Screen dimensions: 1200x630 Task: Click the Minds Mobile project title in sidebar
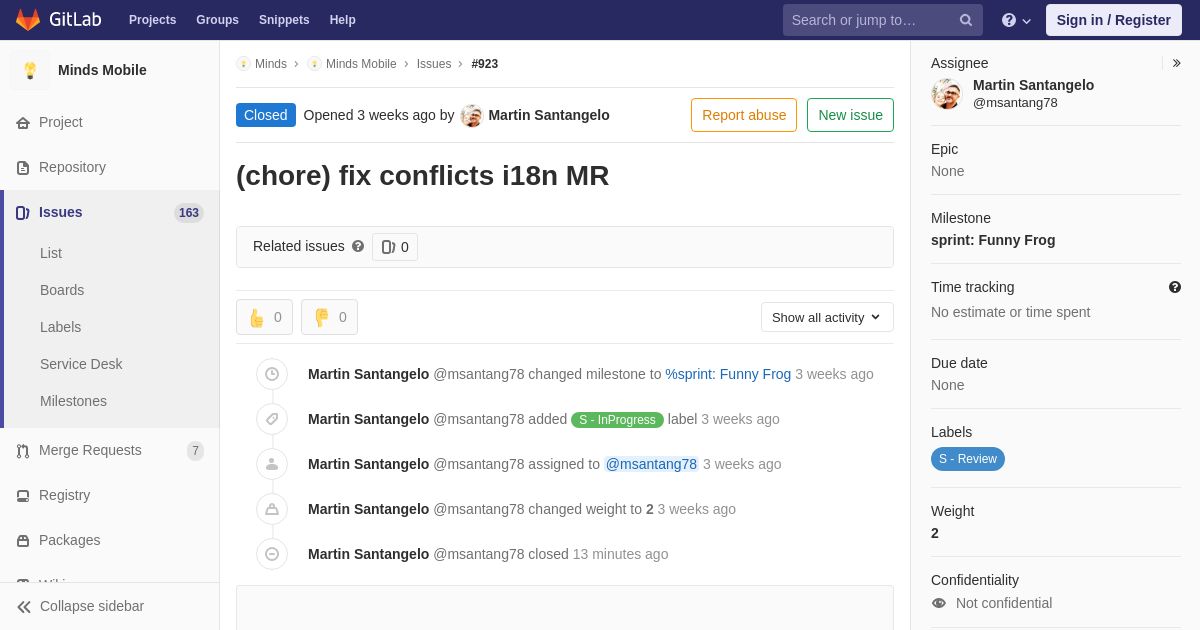pos(102,70)
